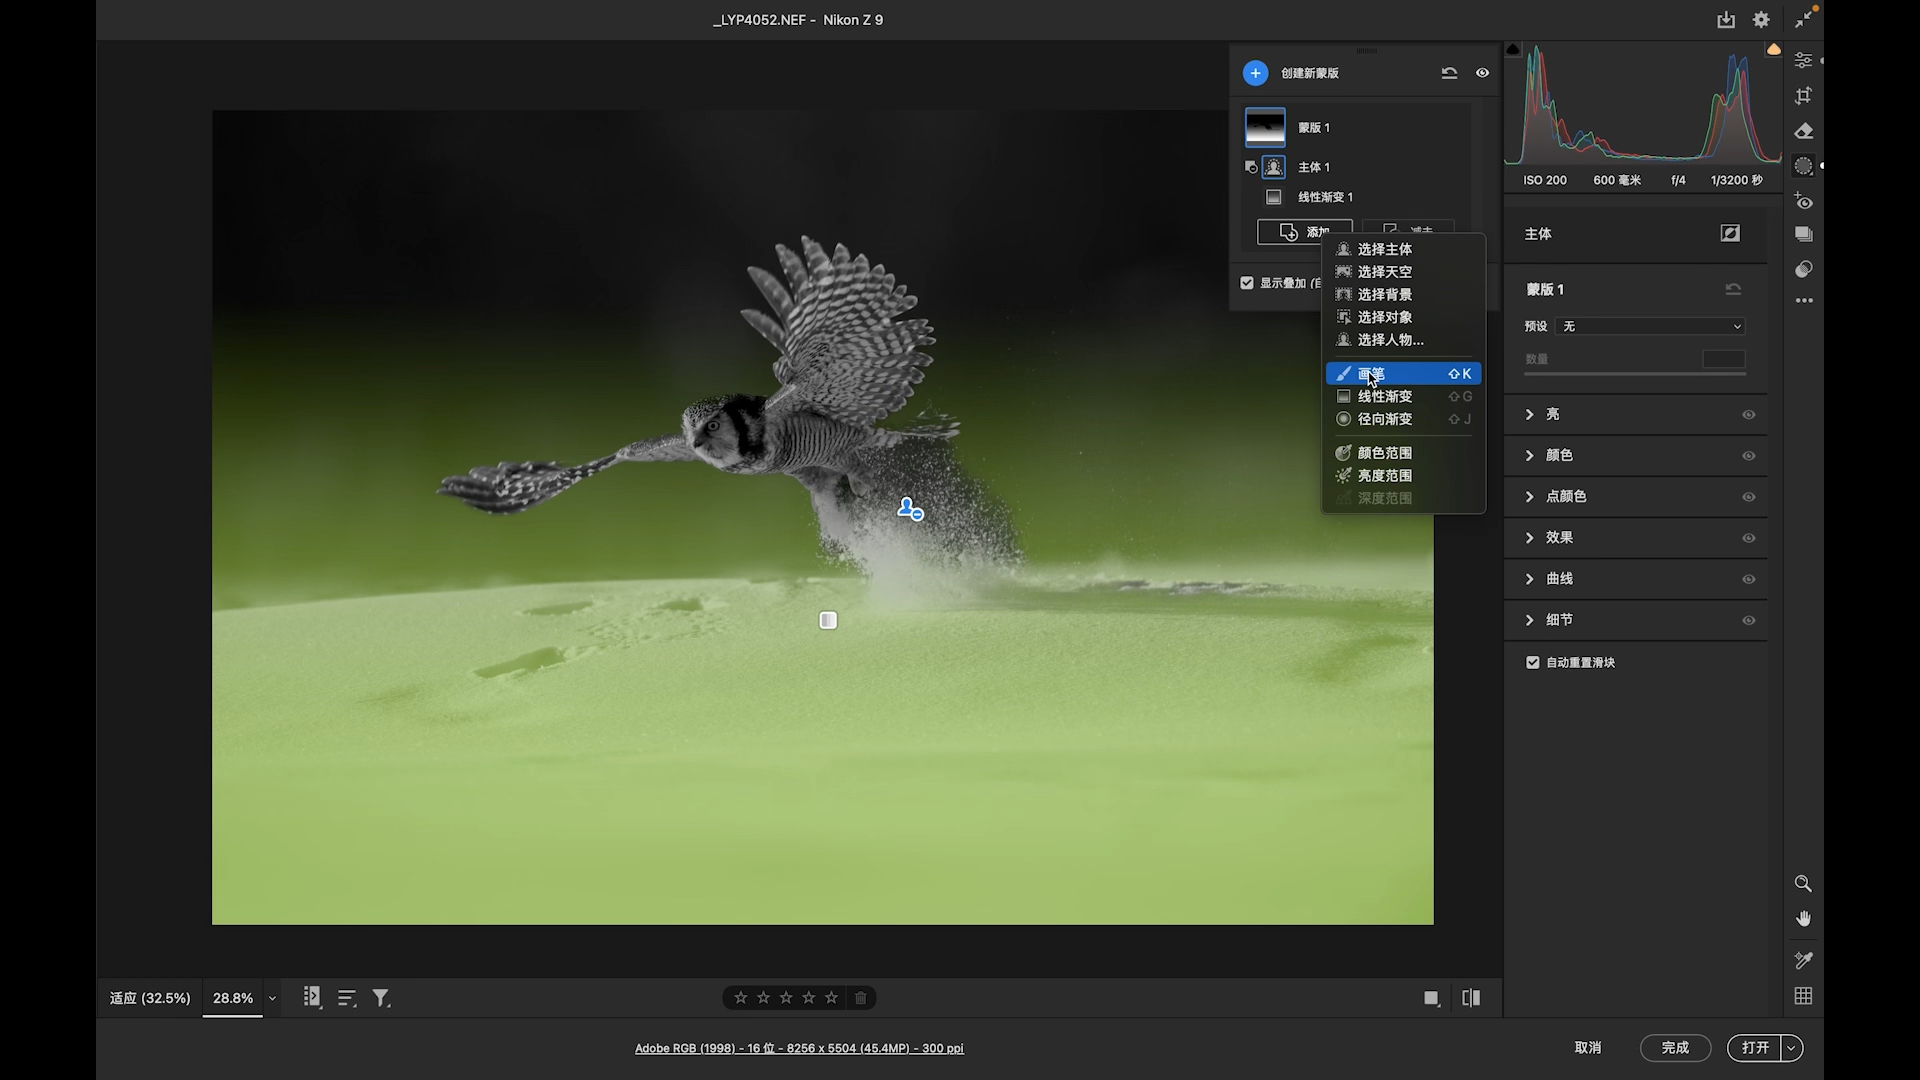Toggle highlight clipping warning in histogram
Image resolution: width=1920 pixels, height=1080 pixels.
pos(1773,49)
